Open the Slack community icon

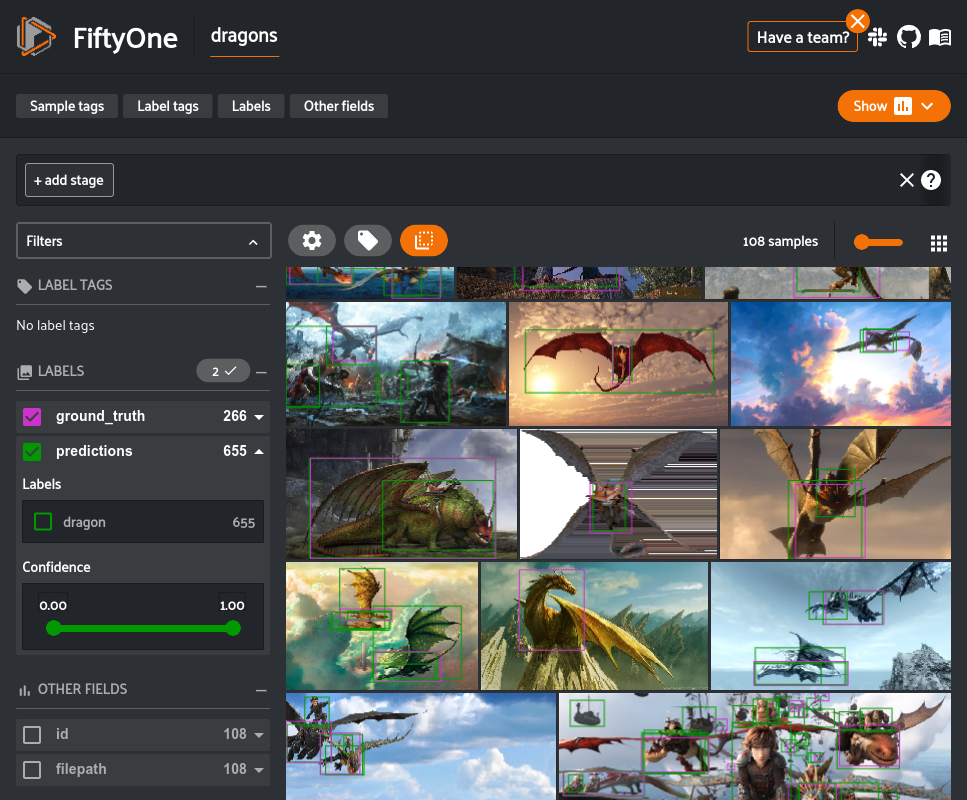tap(877, 38)
